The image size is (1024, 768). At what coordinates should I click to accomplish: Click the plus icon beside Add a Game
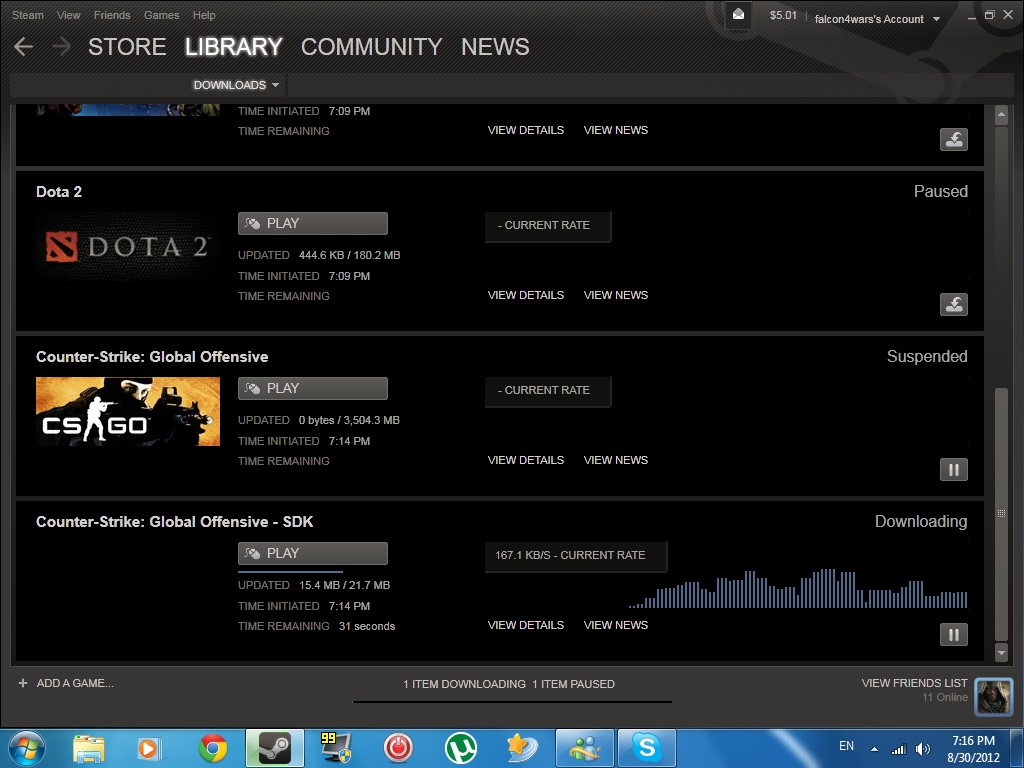click(23, 683)
